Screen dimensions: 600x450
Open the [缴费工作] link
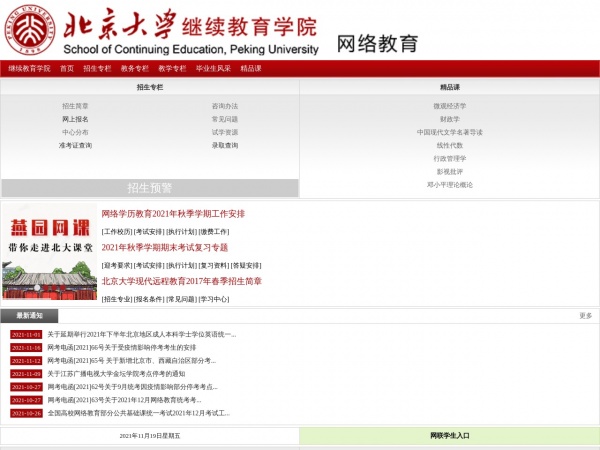[x=214, y=232]
